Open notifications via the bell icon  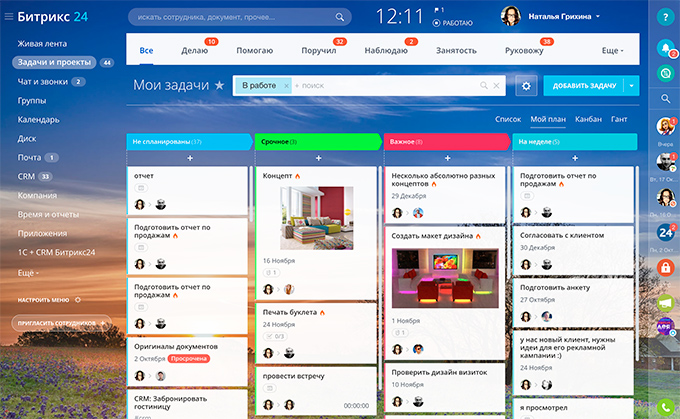tap(664, 48)
